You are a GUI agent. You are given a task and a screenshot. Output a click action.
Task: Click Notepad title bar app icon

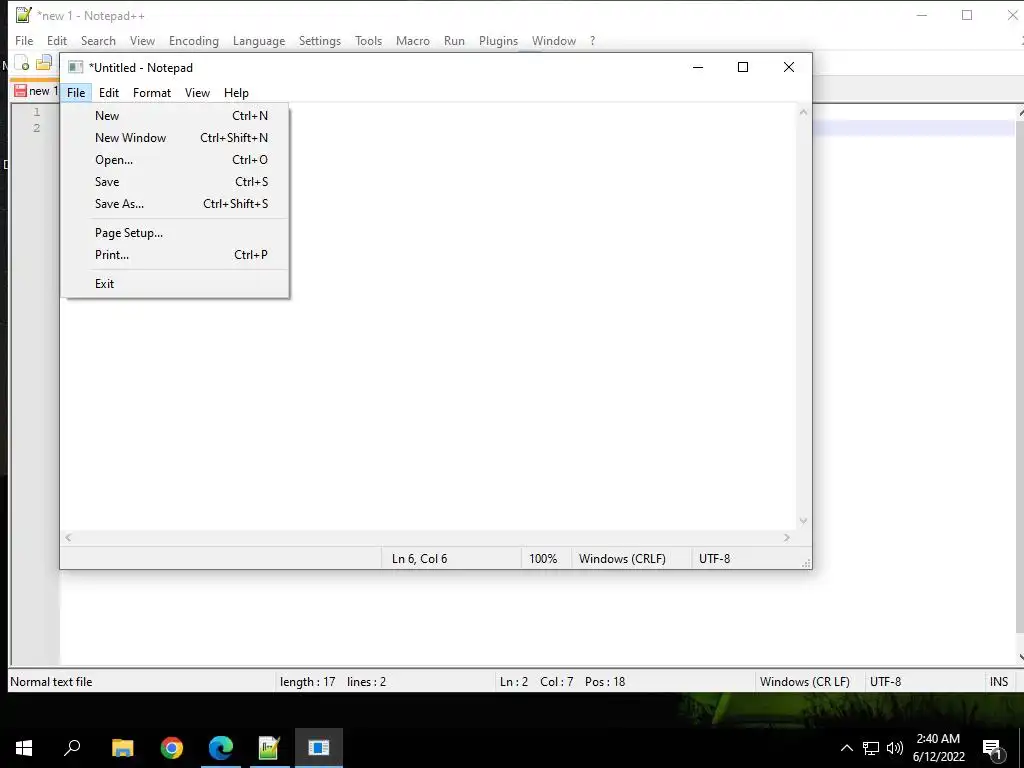76,67
